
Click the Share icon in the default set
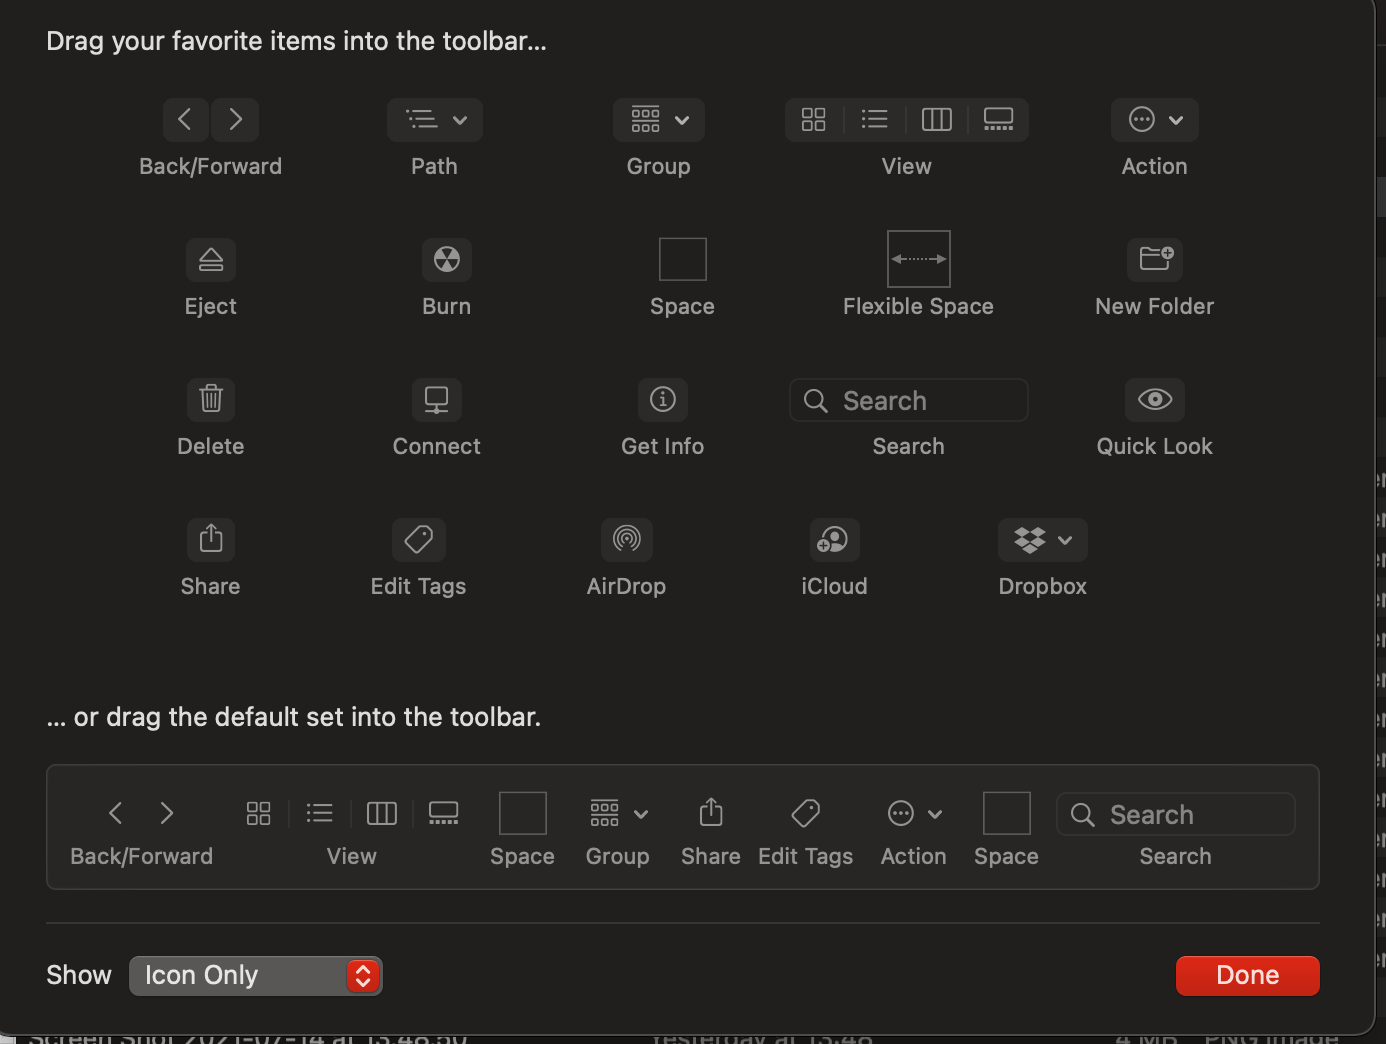click(710, 813)
